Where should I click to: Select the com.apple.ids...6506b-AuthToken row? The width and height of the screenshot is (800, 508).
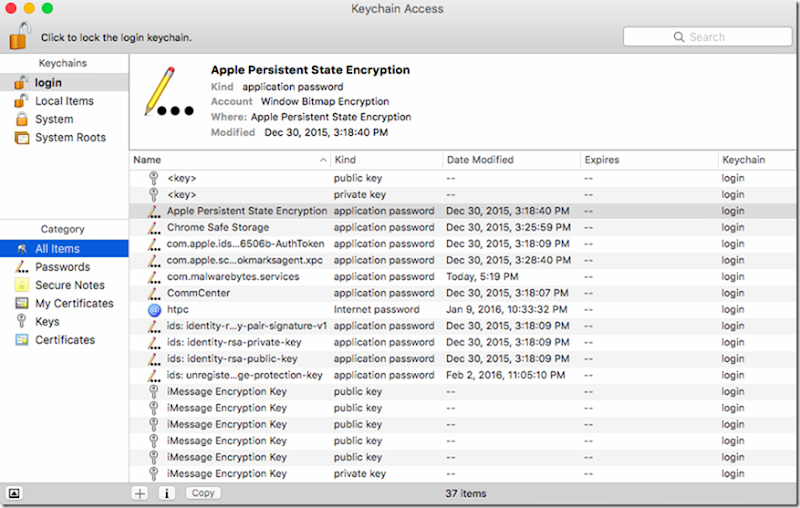pyautogui.click(x=463, y=244)
